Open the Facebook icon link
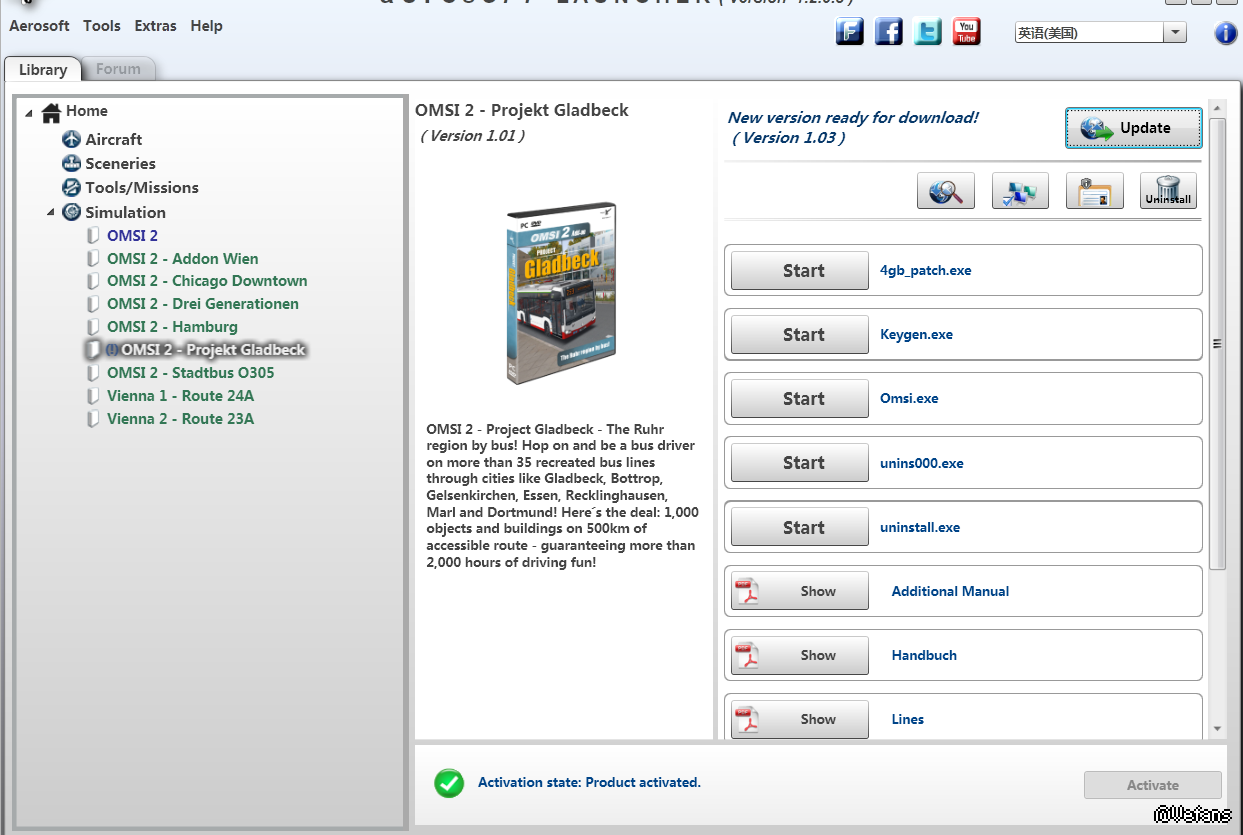Viewport: 1243px width, 835px height. coord(889,32)
